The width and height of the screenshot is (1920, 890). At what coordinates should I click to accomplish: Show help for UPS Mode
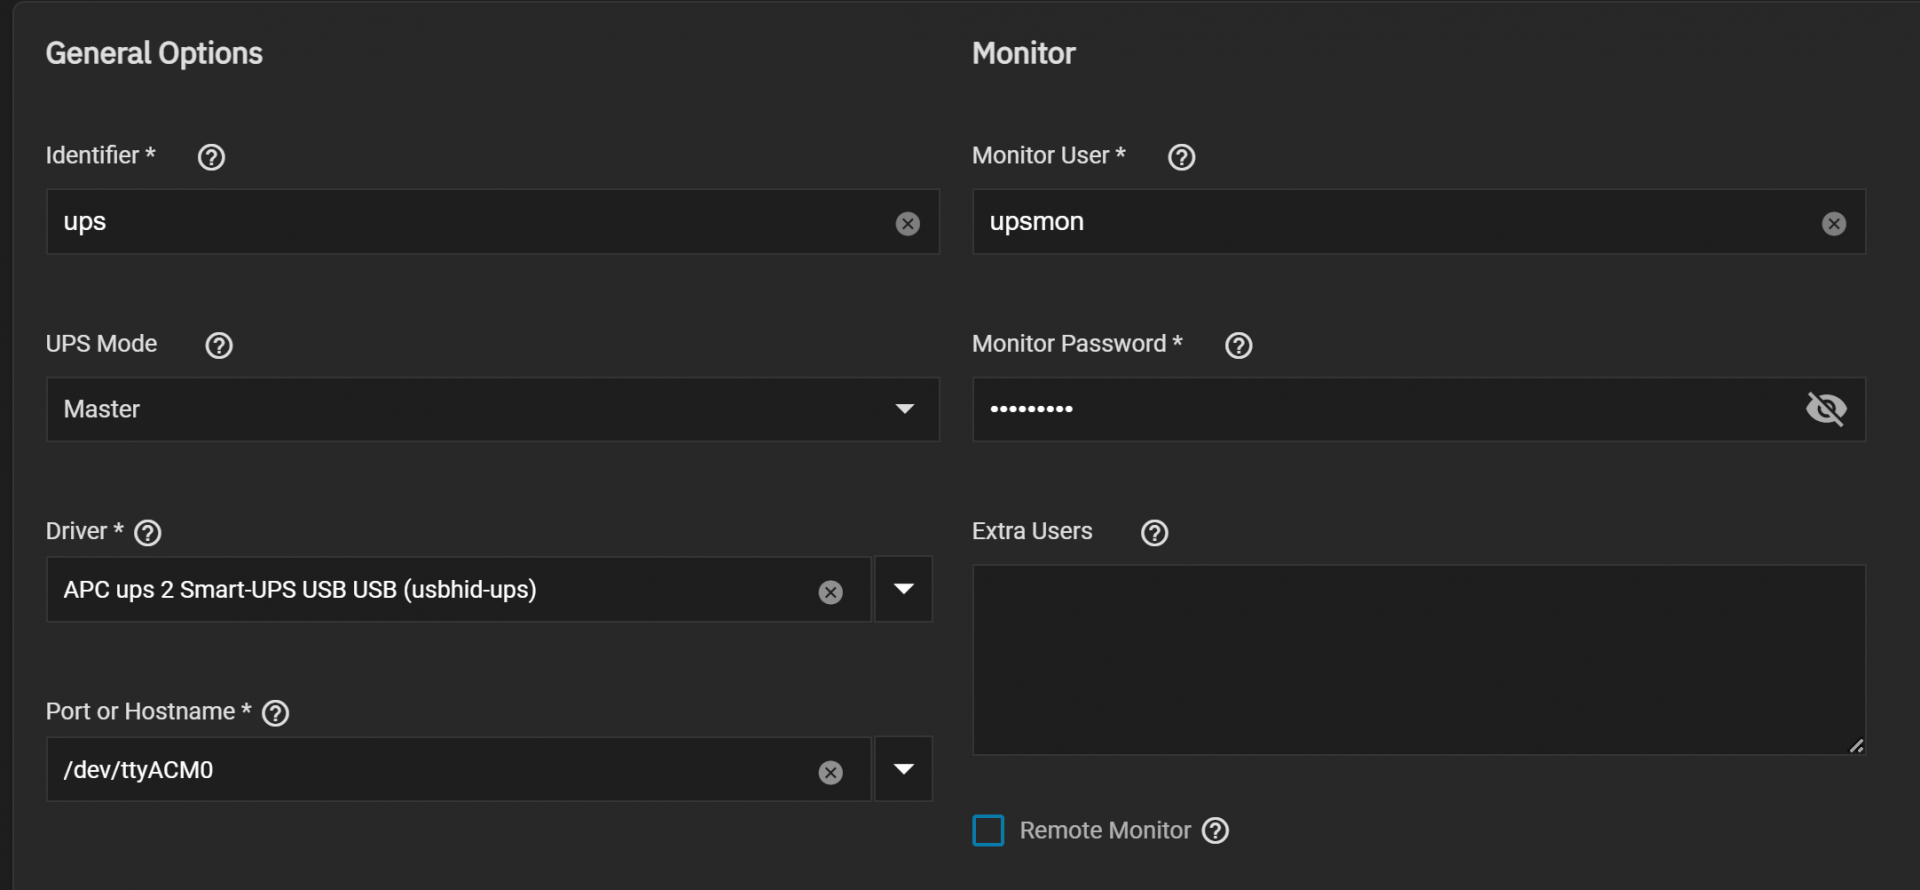point(218,345)
